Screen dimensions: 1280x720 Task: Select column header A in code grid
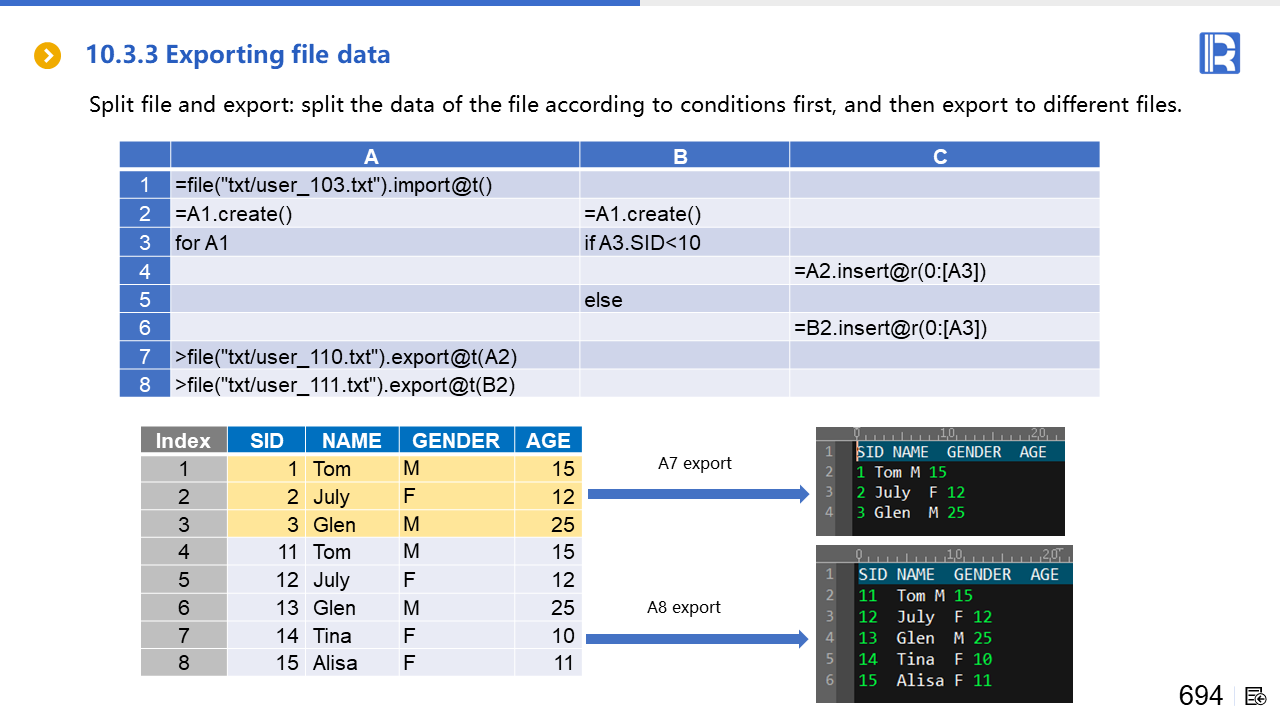[x=372, y=156]
